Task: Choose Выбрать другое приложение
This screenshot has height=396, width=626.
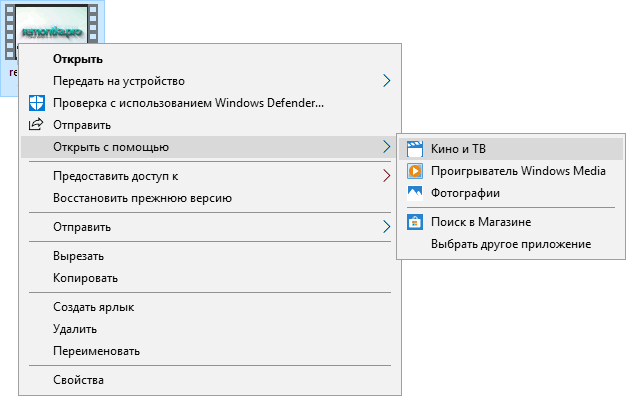Action: click(x=511, y=244)
